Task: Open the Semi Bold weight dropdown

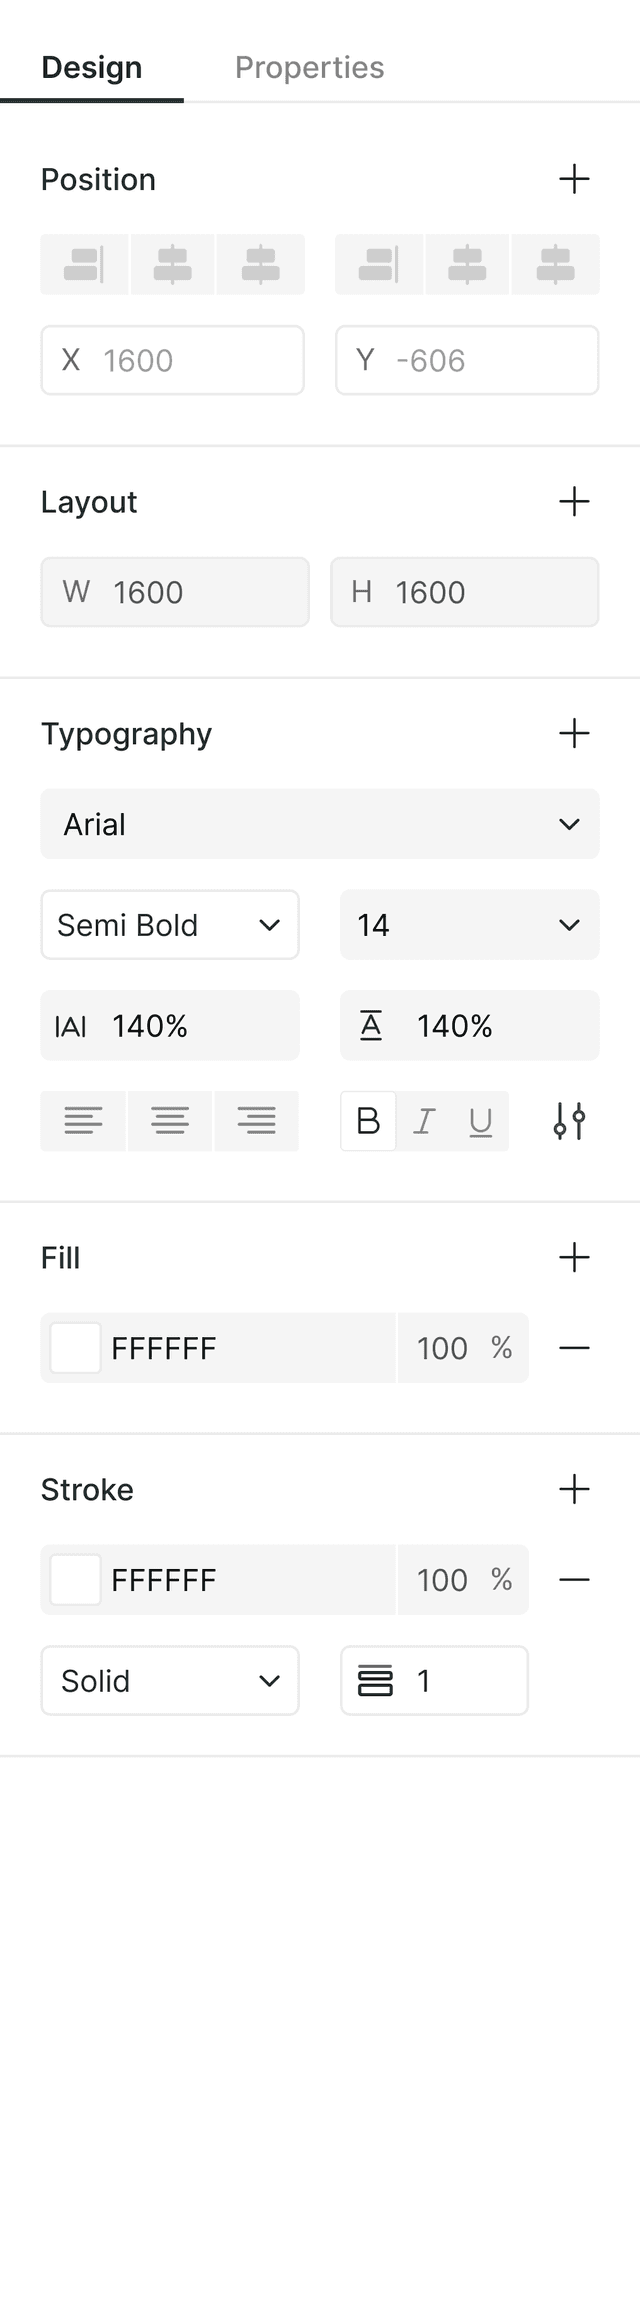Action: pyautogui.click(x=170, y=925)
